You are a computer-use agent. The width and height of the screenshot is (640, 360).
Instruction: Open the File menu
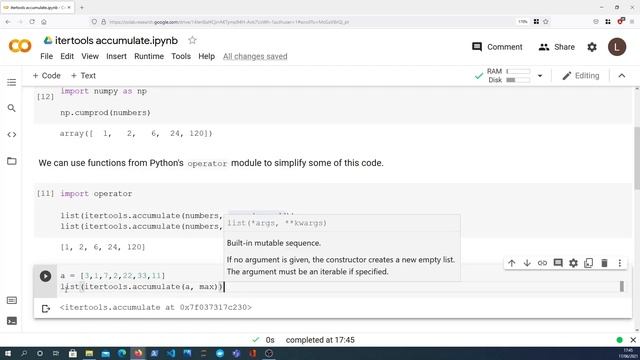(x=47, y=56)
